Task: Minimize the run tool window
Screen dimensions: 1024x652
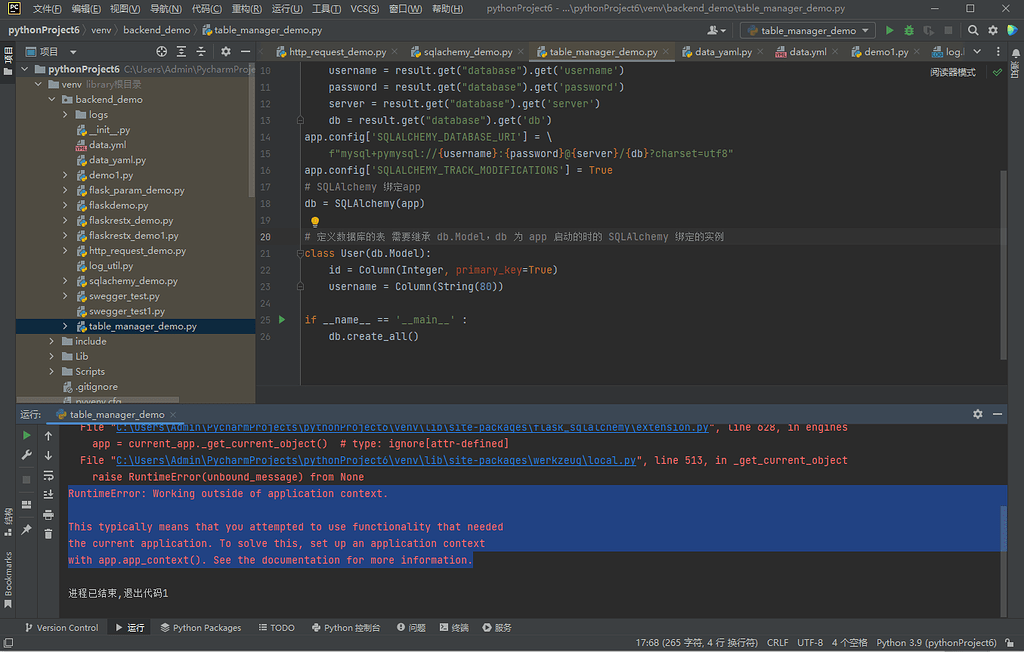Action: pos(997,414)
